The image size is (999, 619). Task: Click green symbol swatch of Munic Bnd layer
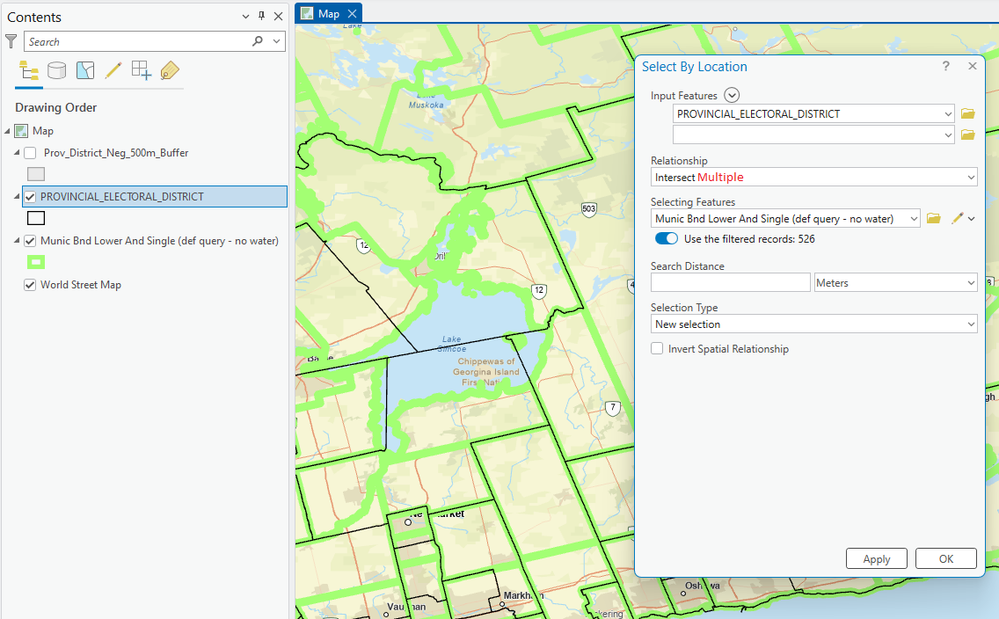36,262
